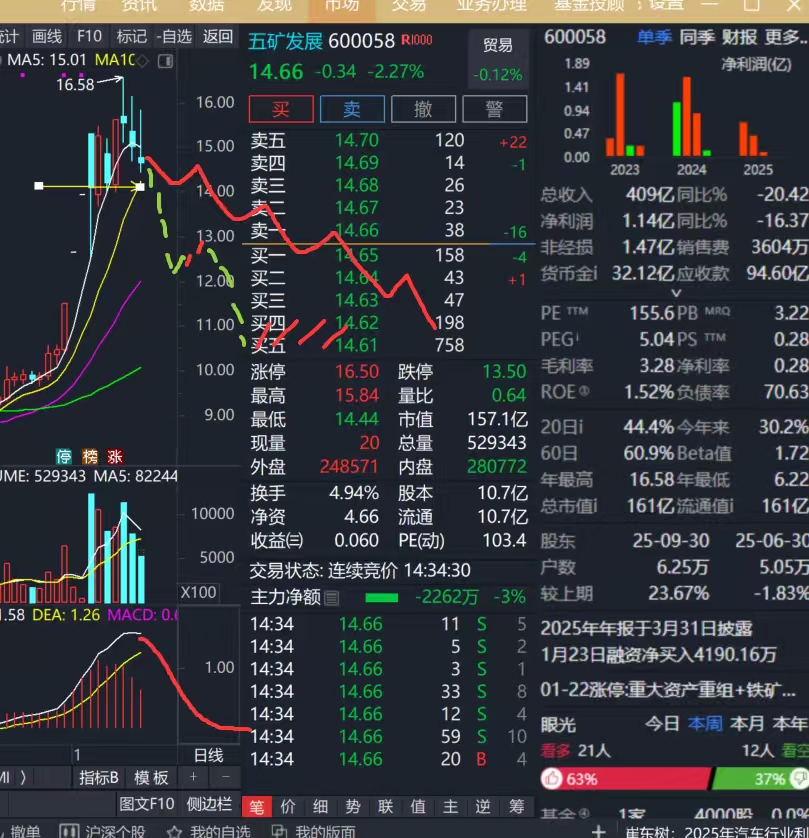Viewport: 809px width, 838px height.
Task: Click the minus zoom-out button near 模板
Action: click(225, 777)
